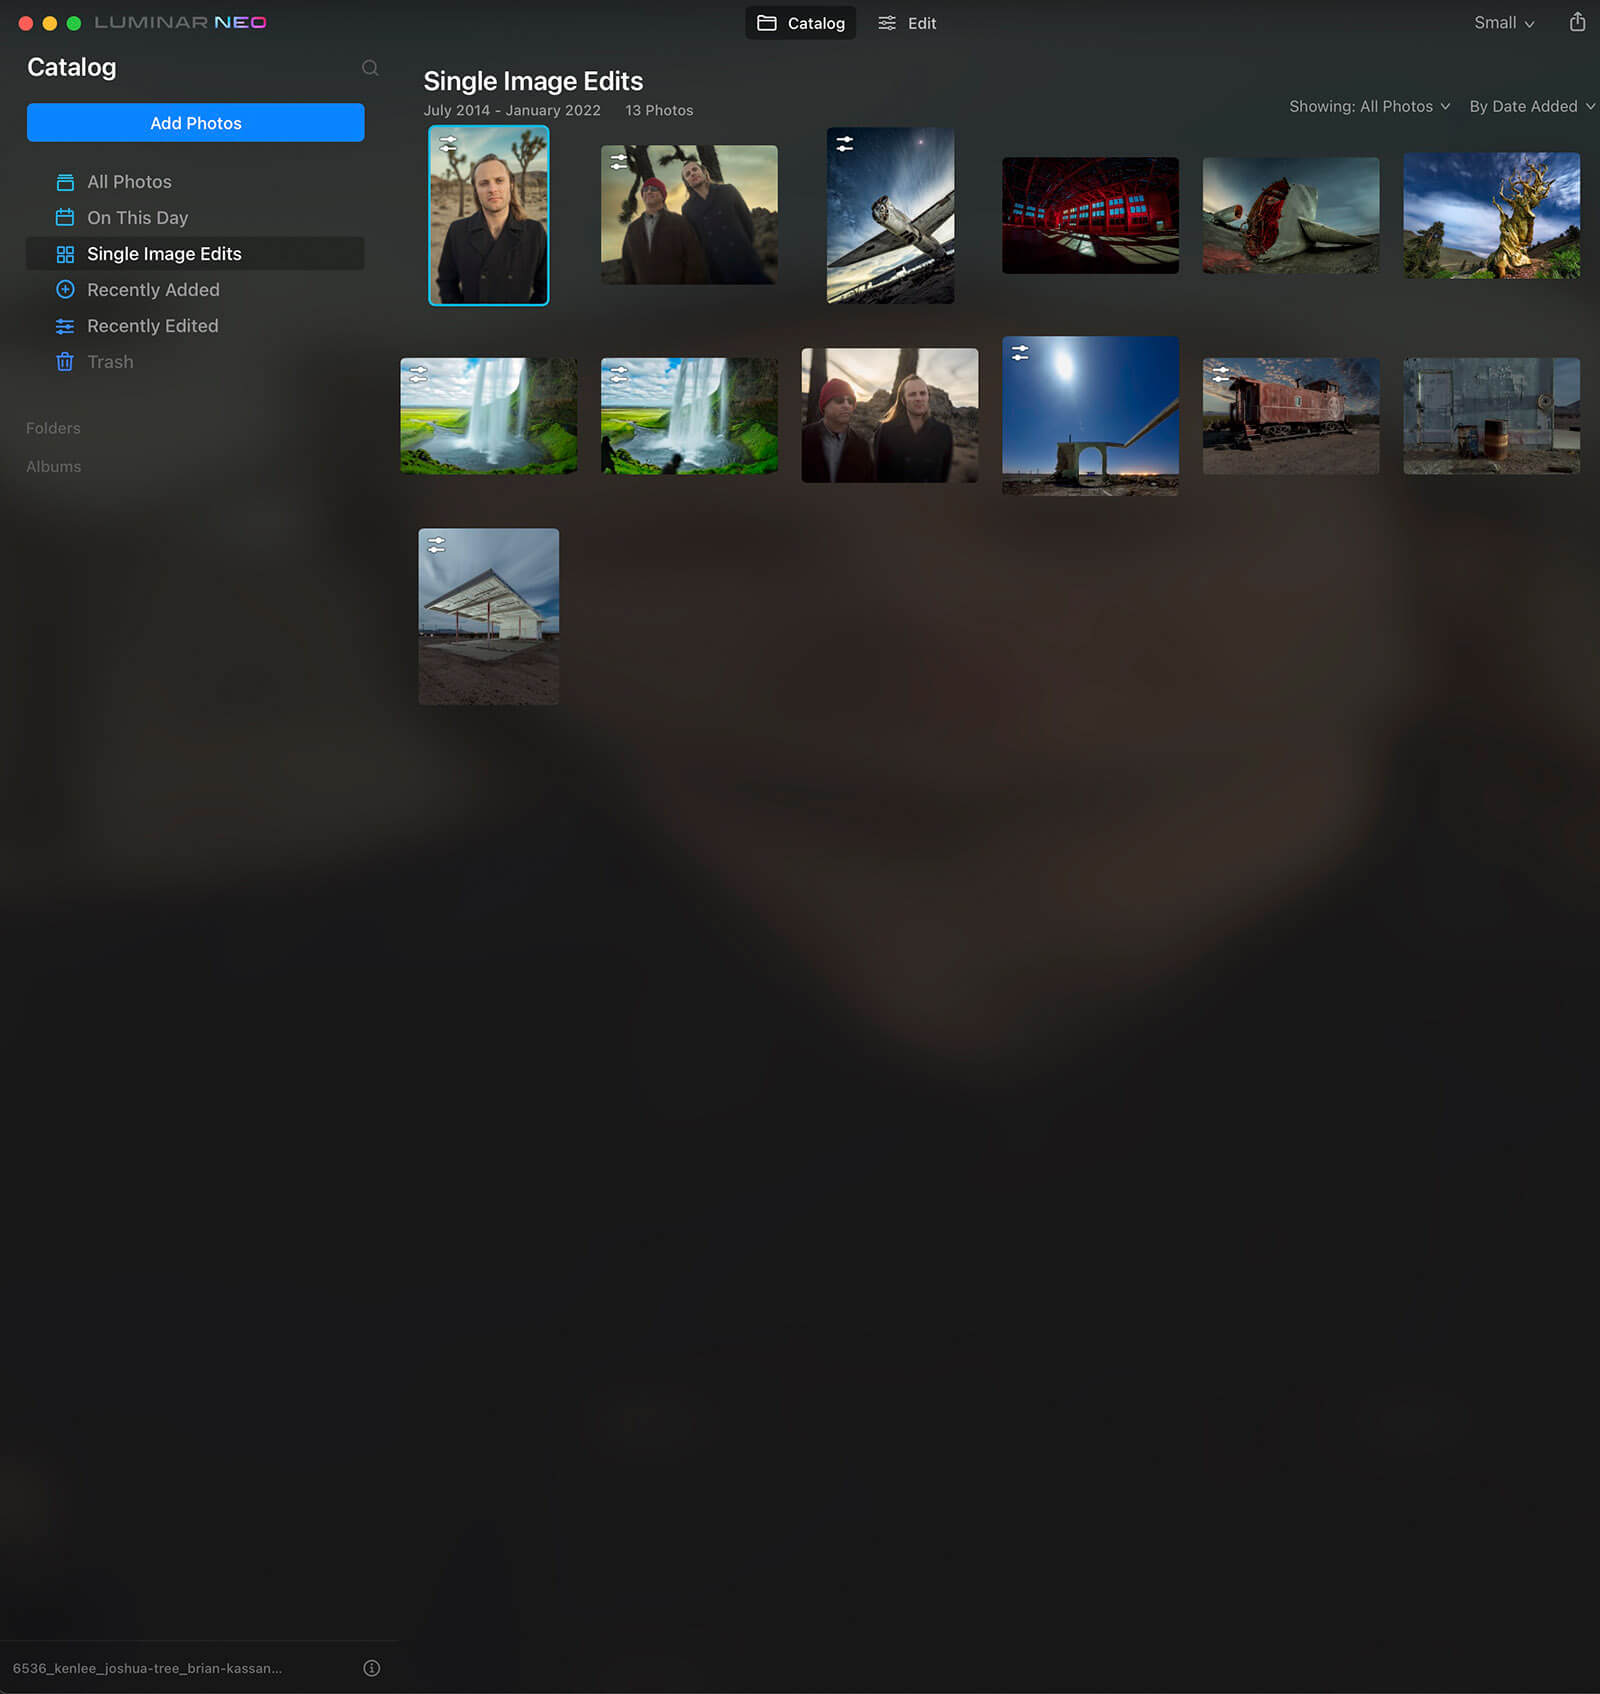Select the red caboose train photo

(1290, 416)
